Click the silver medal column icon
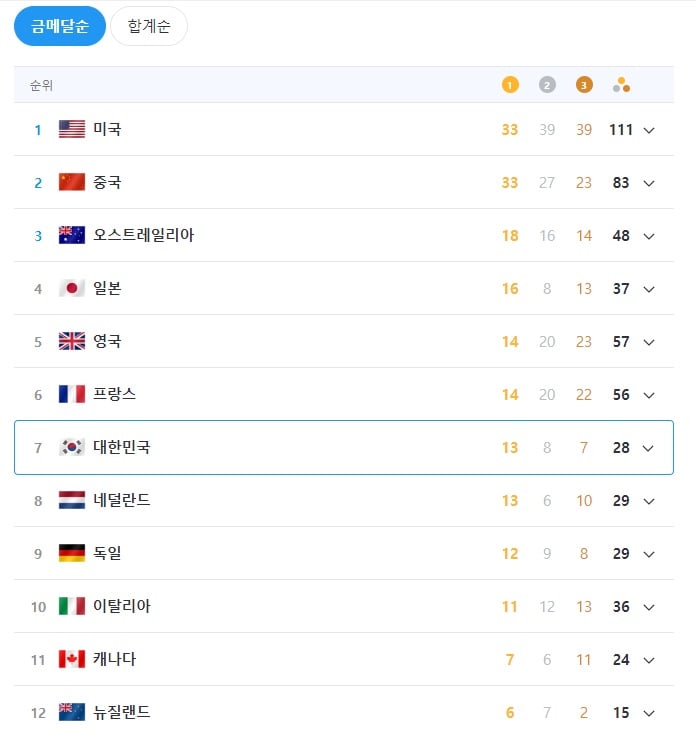This screenshot has width=696, height=735. tap(547, 85)
